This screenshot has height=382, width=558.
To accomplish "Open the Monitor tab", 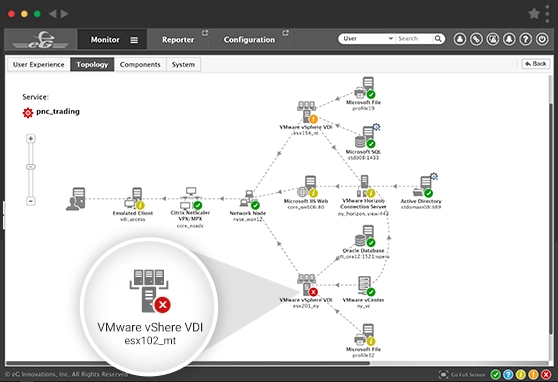I will (112, 40).
